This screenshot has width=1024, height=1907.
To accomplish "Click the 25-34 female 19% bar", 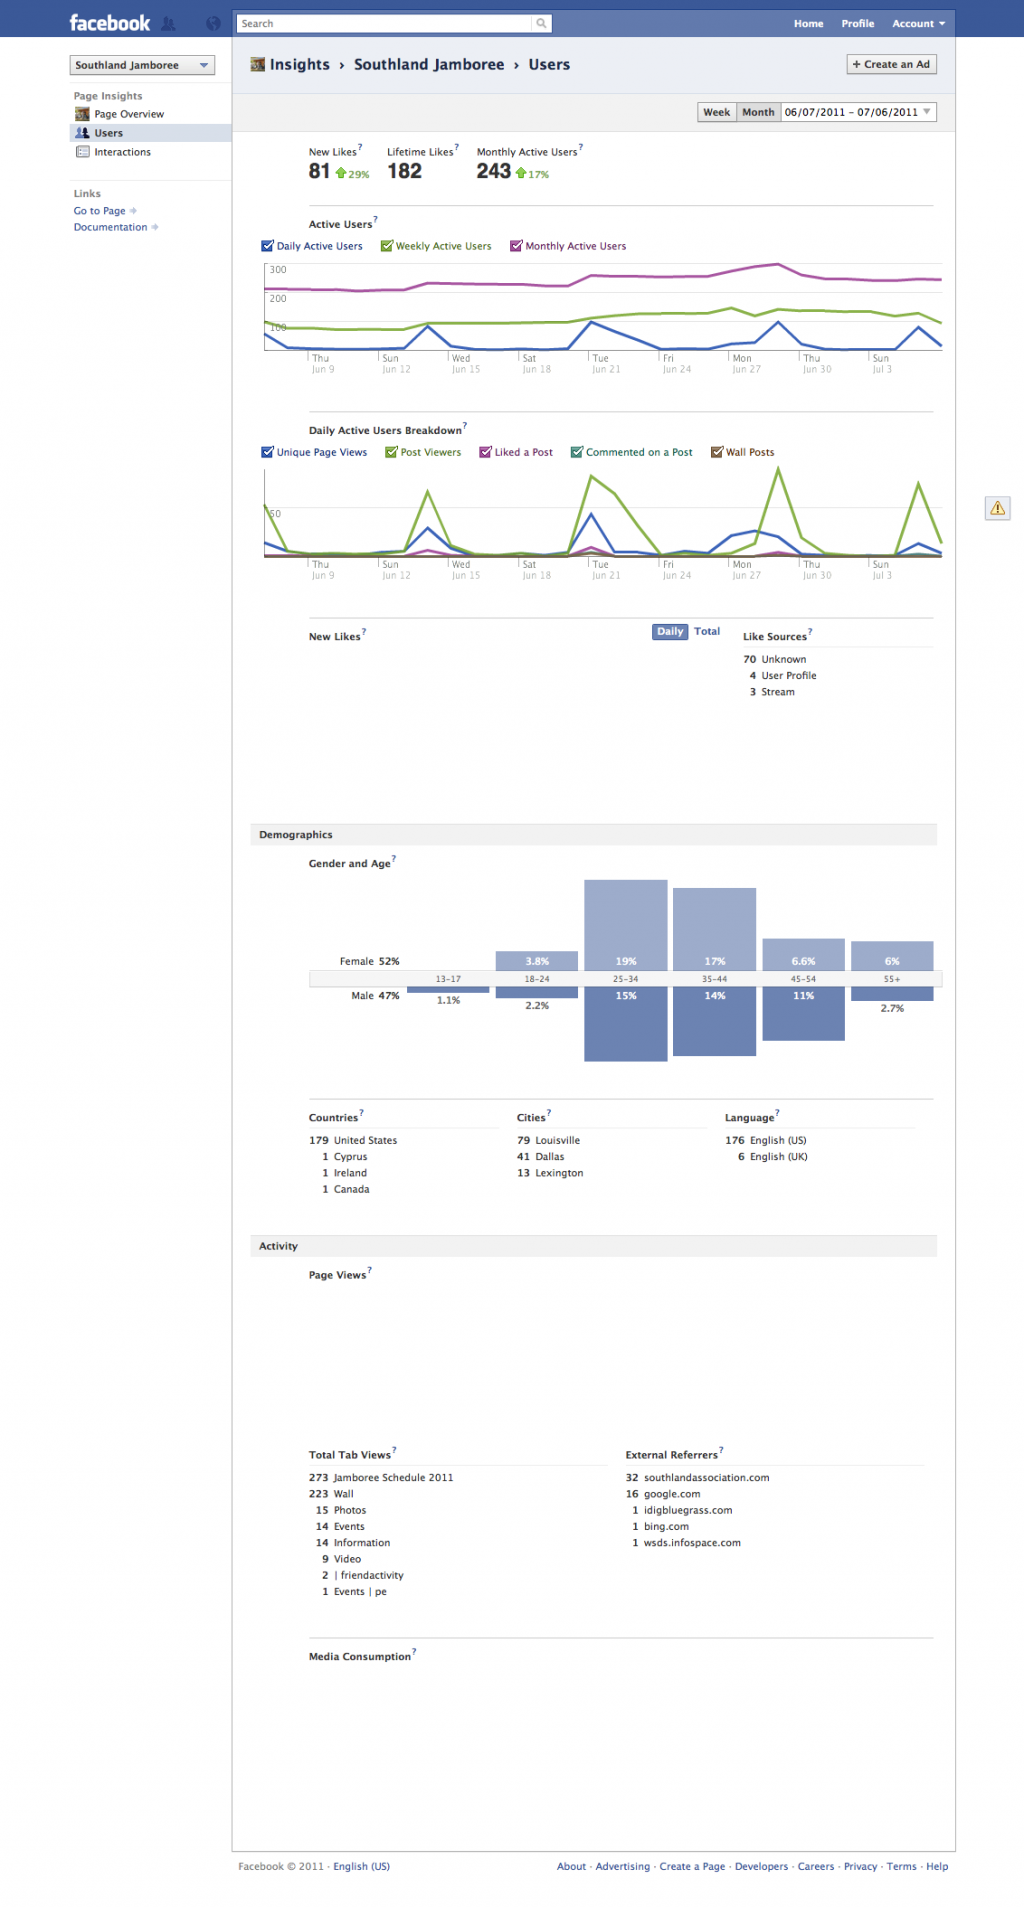I will [626, 925].
